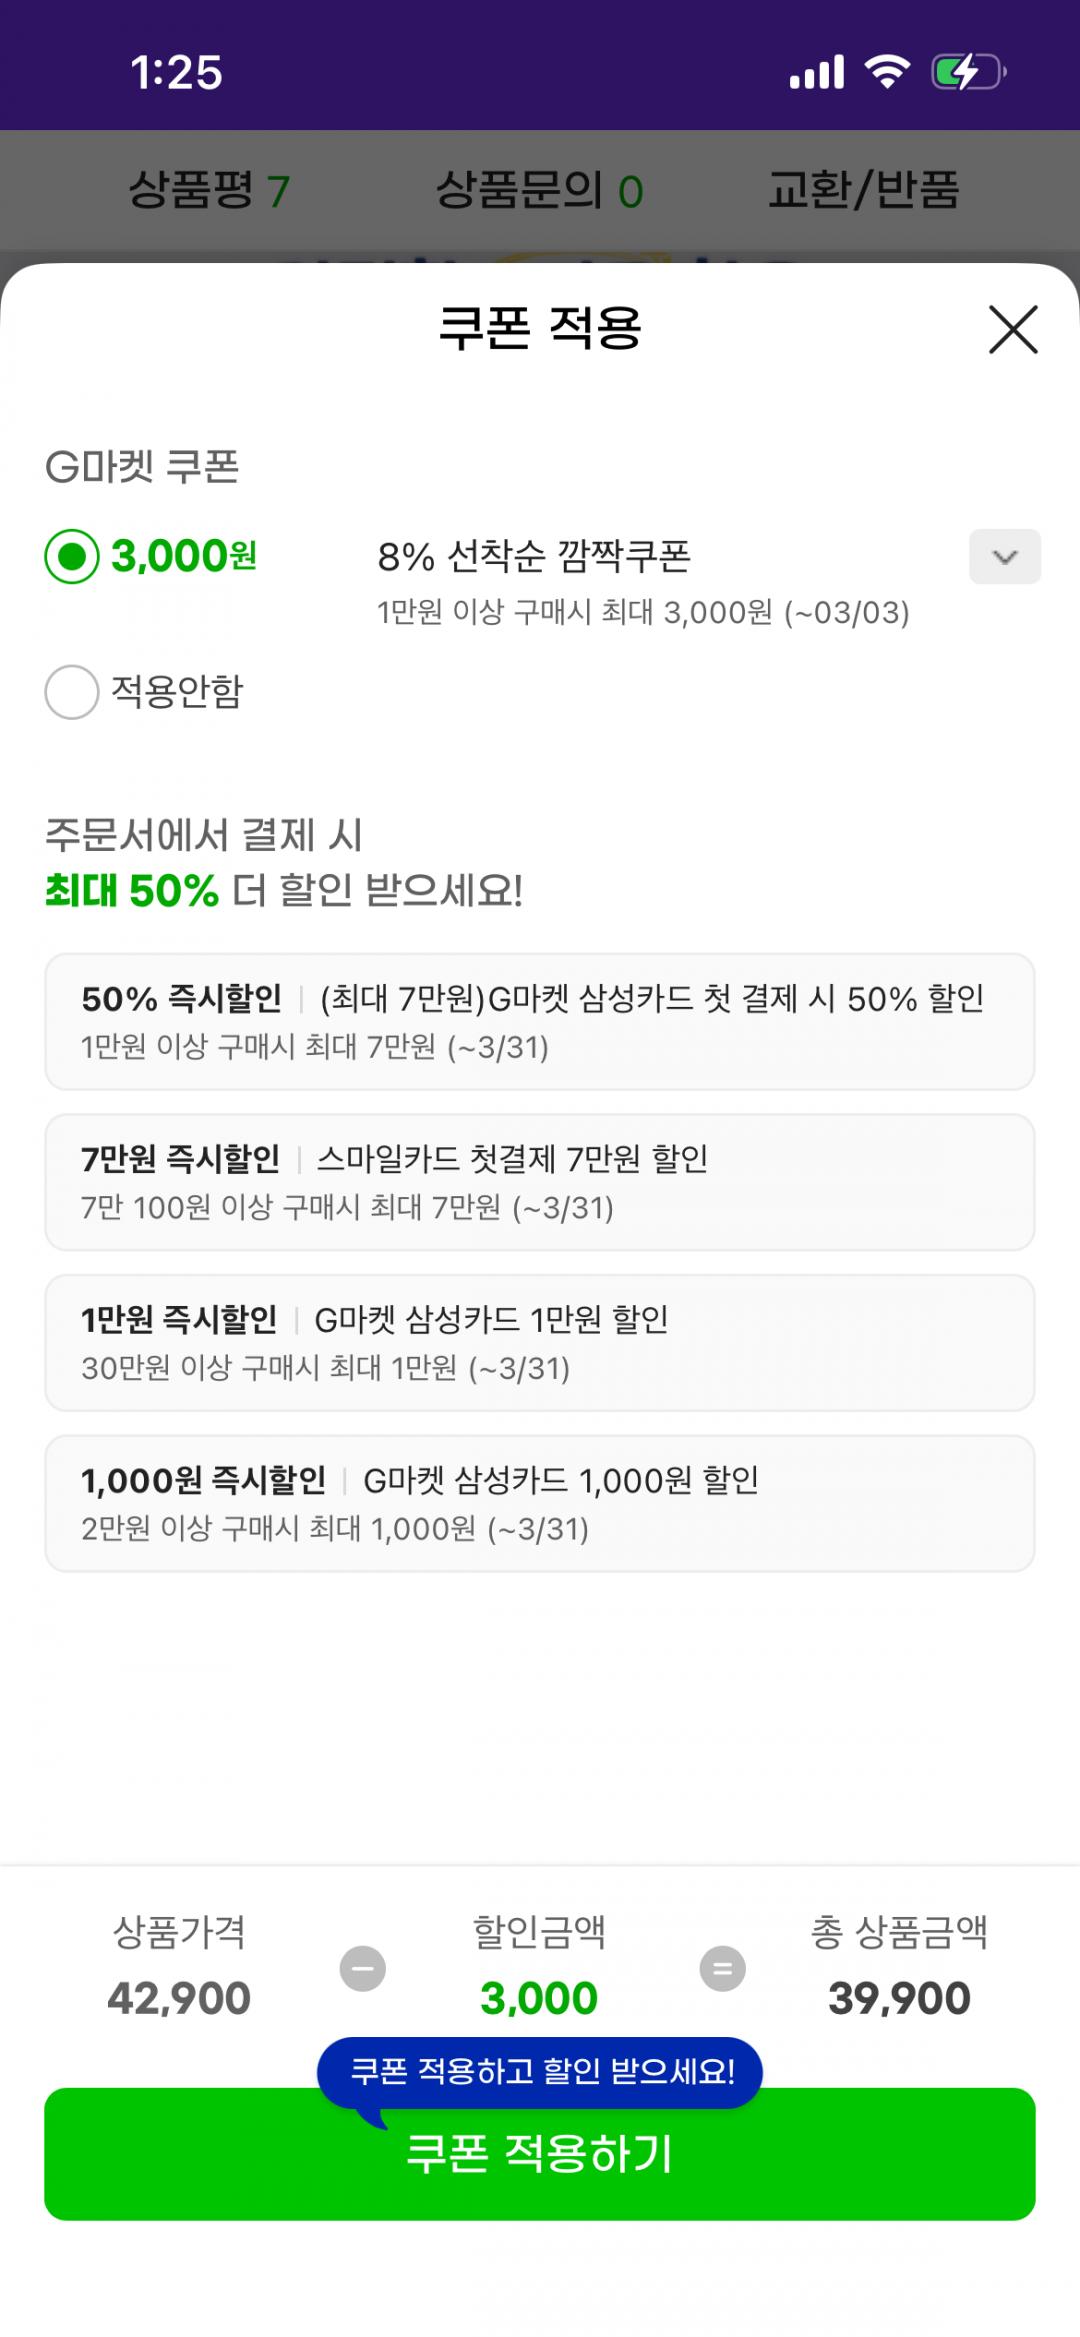Select the 3,000원 coupon radio button
The height and width of the screenshot is (2337, 1080).
tap(72, 556)
